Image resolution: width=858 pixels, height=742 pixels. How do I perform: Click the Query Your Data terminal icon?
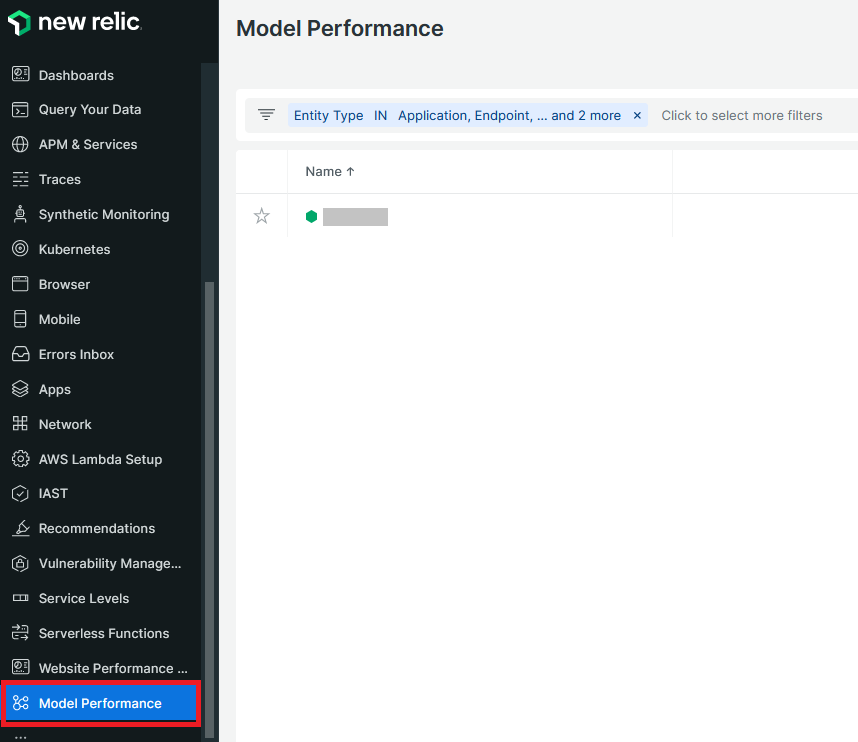click(20, 109)
